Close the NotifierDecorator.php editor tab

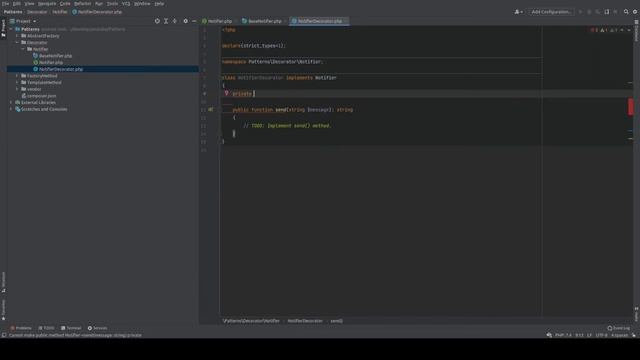click(x=346, y=21)
